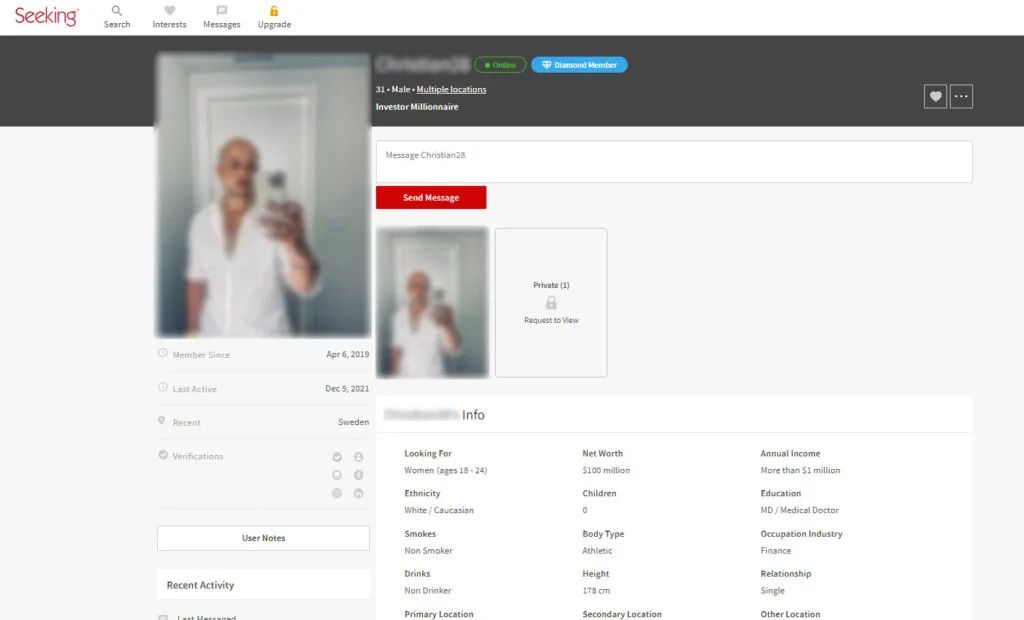Click the Last Active clock icon
The width and height of the screenshot is (1024, 620).
[163, 387]
